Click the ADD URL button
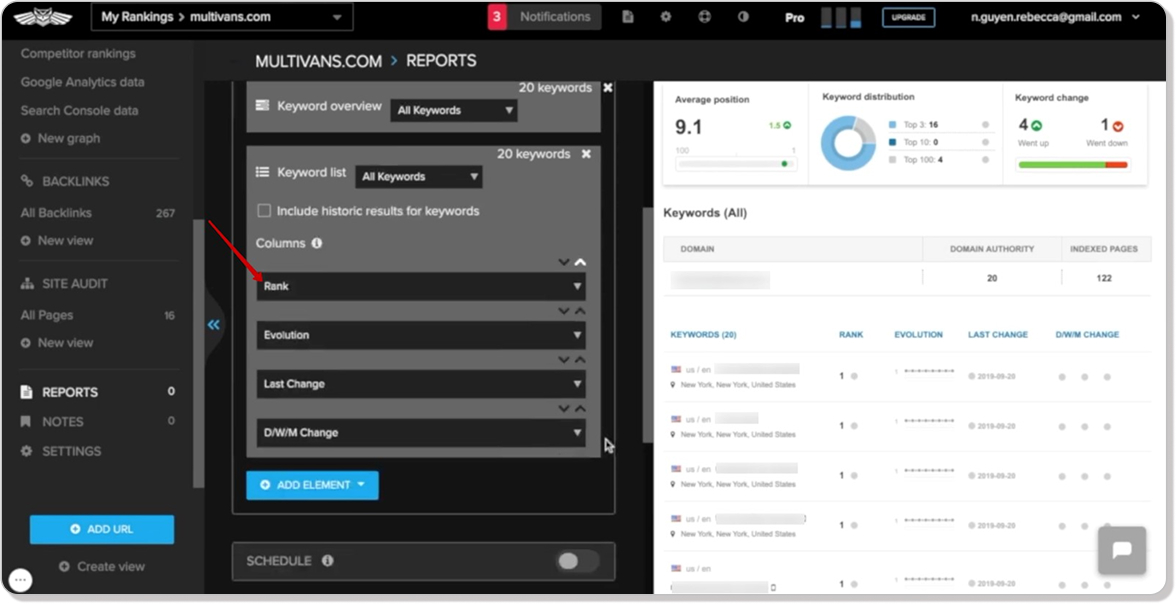The width and height of the screenshot is (1176, 604). point(102,529)
